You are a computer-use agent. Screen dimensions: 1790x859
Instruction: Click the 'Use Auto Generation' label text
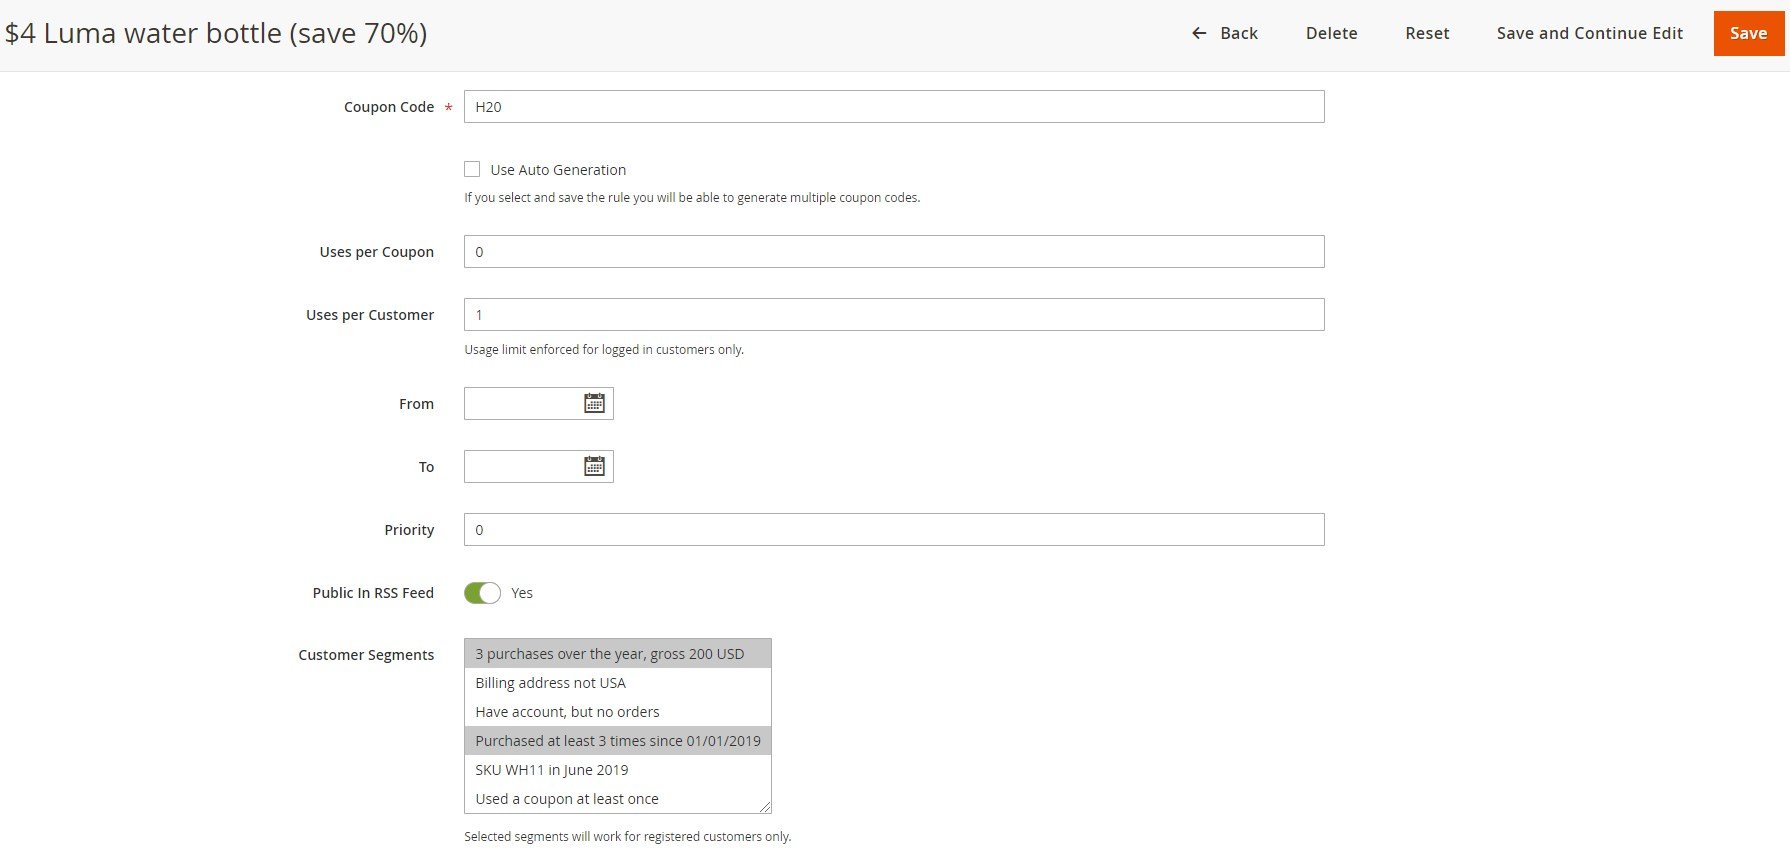click(558, 170)
